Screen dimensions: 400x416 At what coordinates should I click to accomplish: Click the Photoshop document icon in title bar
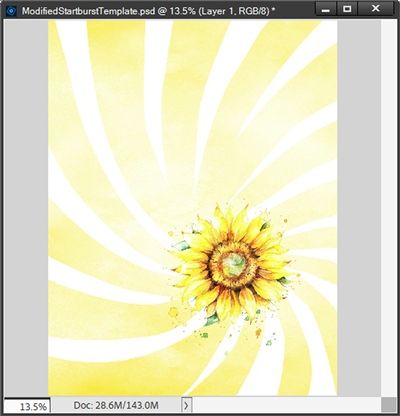click(11, 11)
